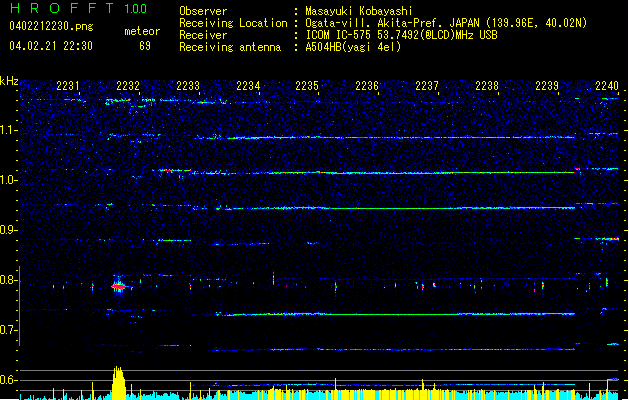This screenshot has width=629, height=400.
Task: Click the bright red meteor echo near 2232
Action: pyautogui.click(x=119, y=286)
